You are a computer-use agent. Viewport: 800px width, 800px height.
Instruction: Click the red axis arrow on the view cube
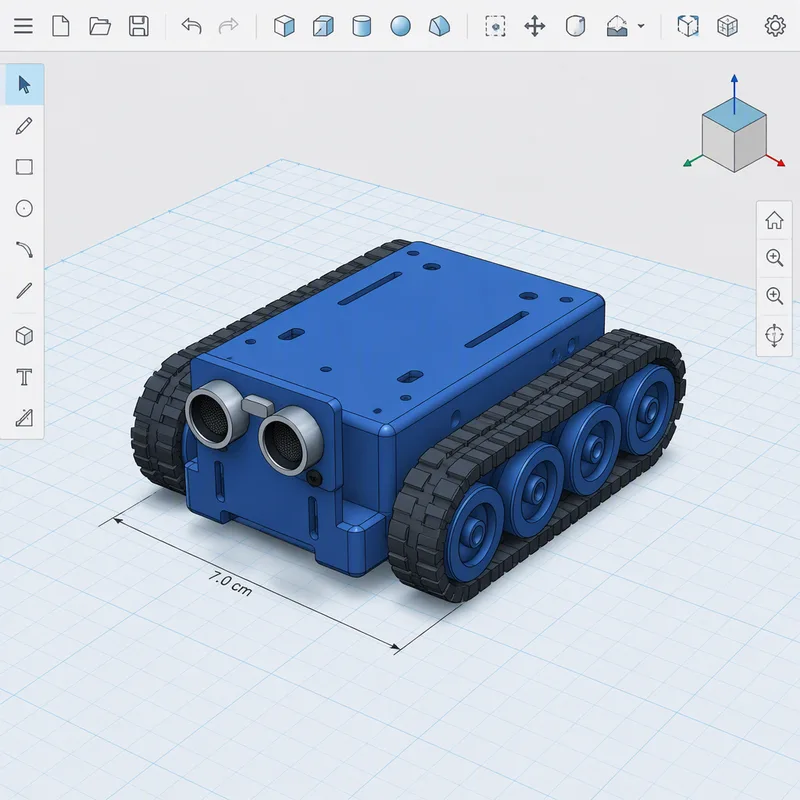pos(776,161)
